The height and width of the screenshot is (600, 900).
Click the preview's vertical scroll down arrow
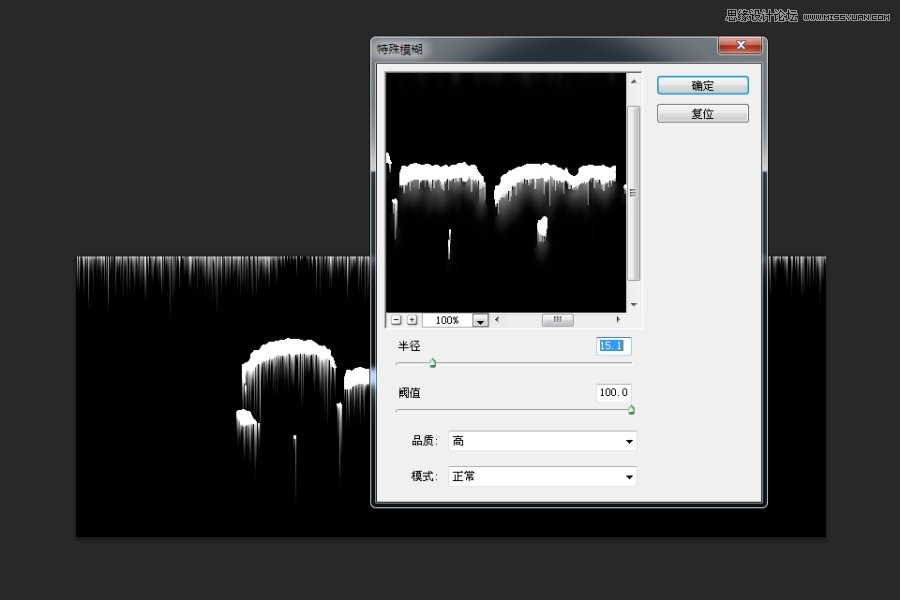coord(634,304)
